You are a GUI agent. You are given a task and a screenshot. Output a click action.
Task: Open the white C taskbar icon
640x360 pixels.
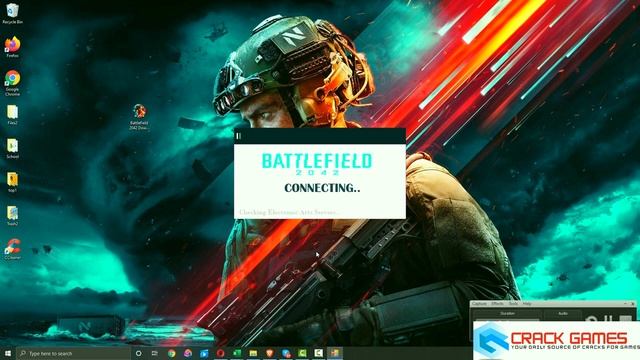pyautogui.click(x=319, y=353)
